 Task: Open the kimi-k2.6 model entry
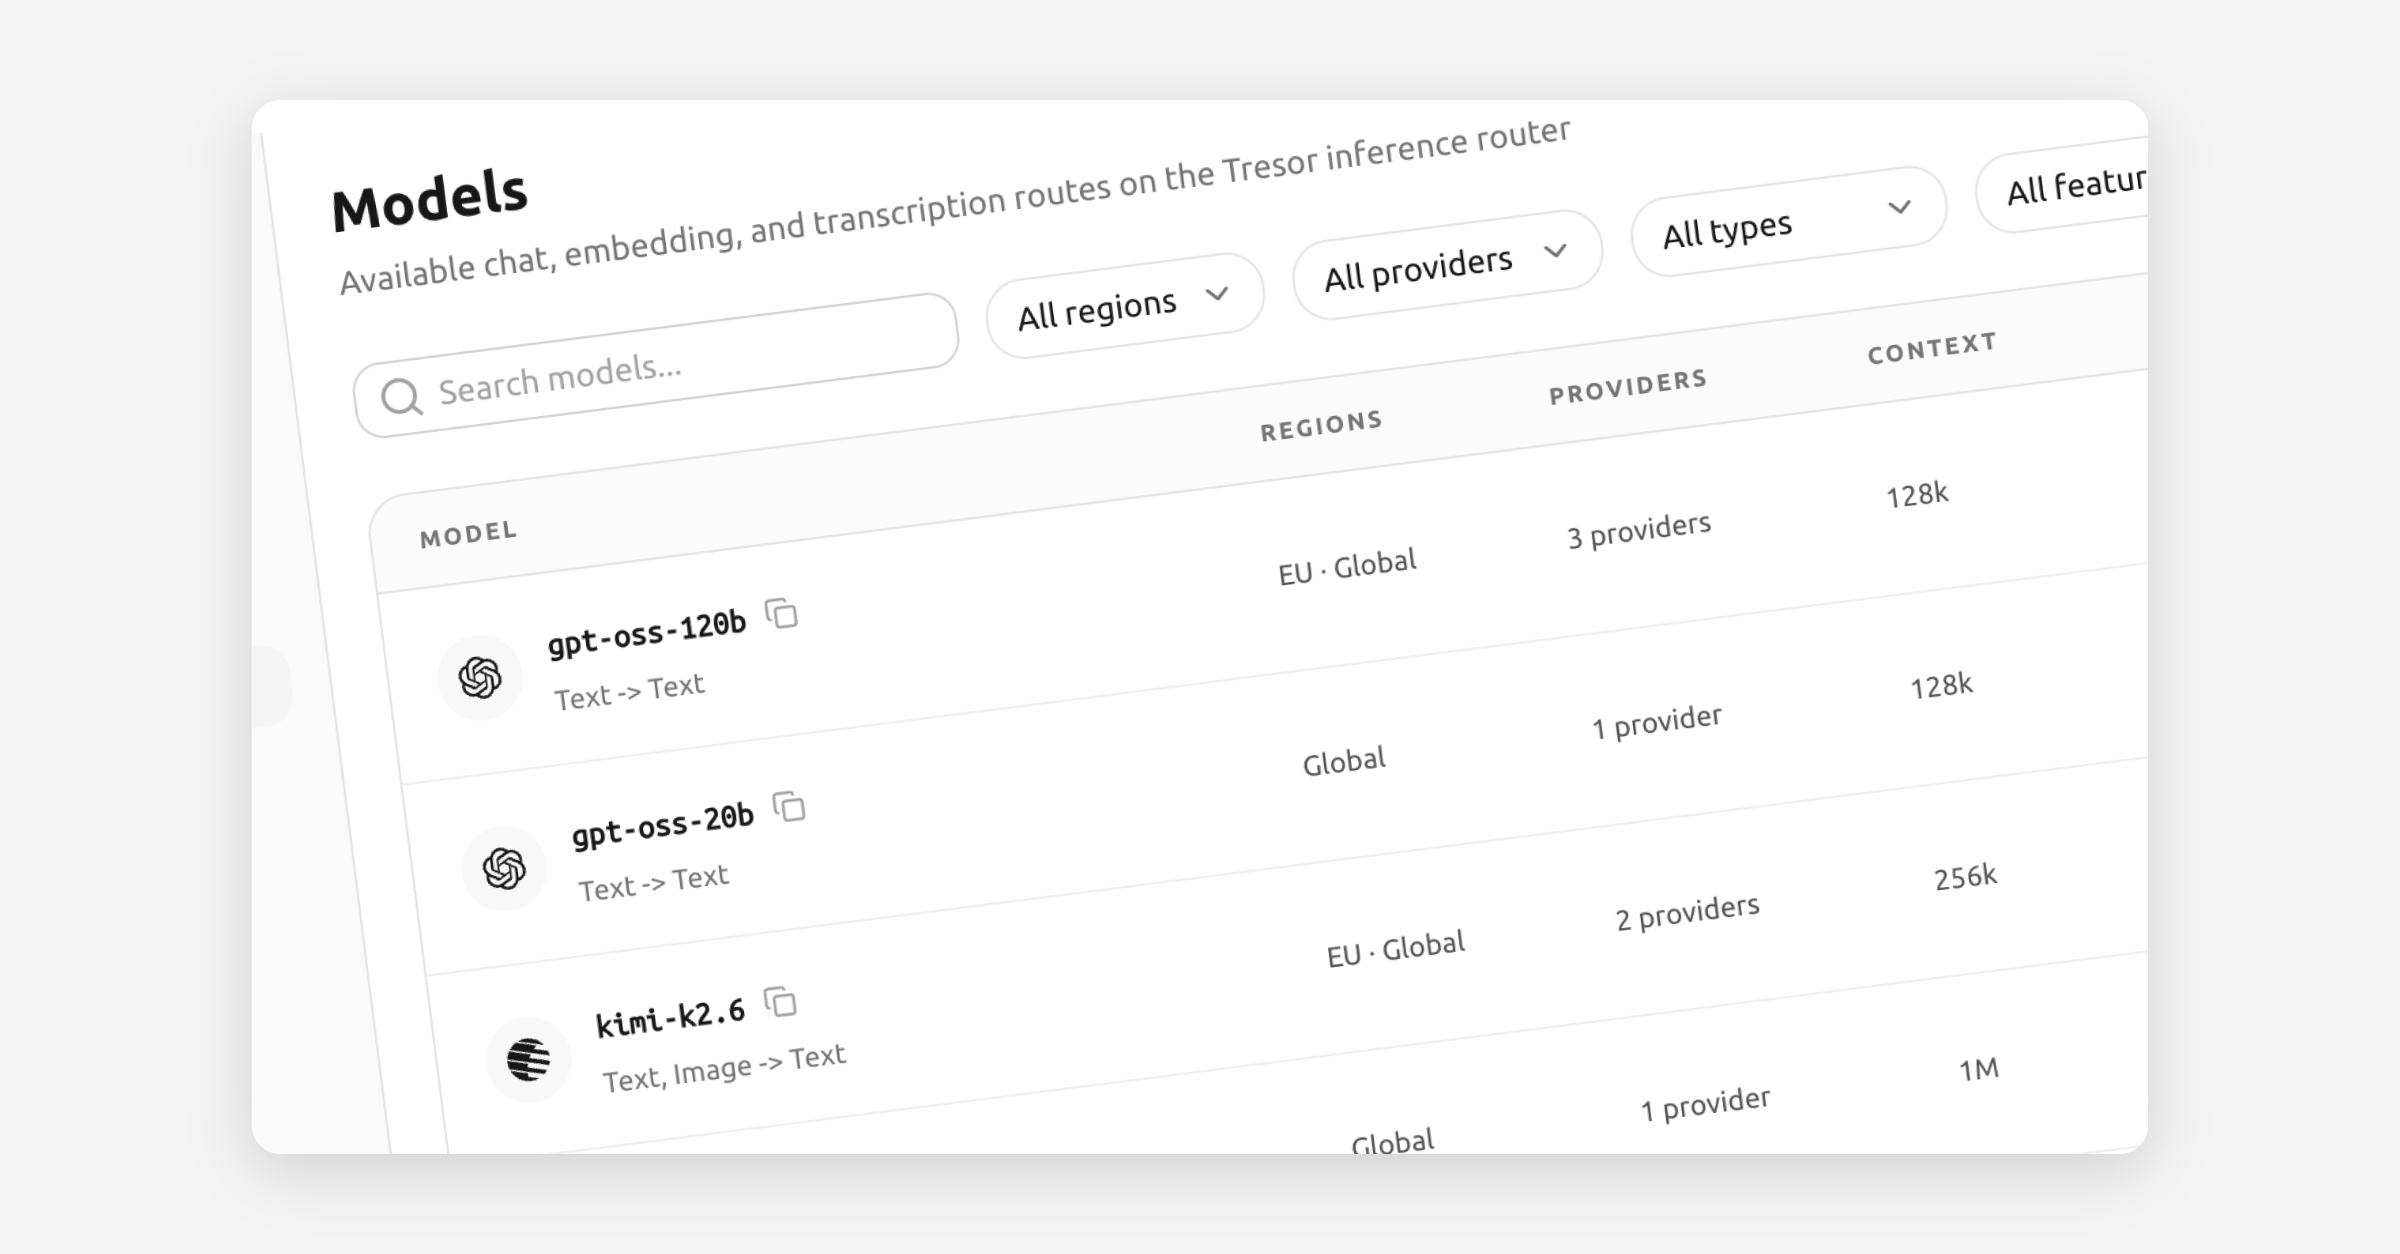pos(670,1019)
